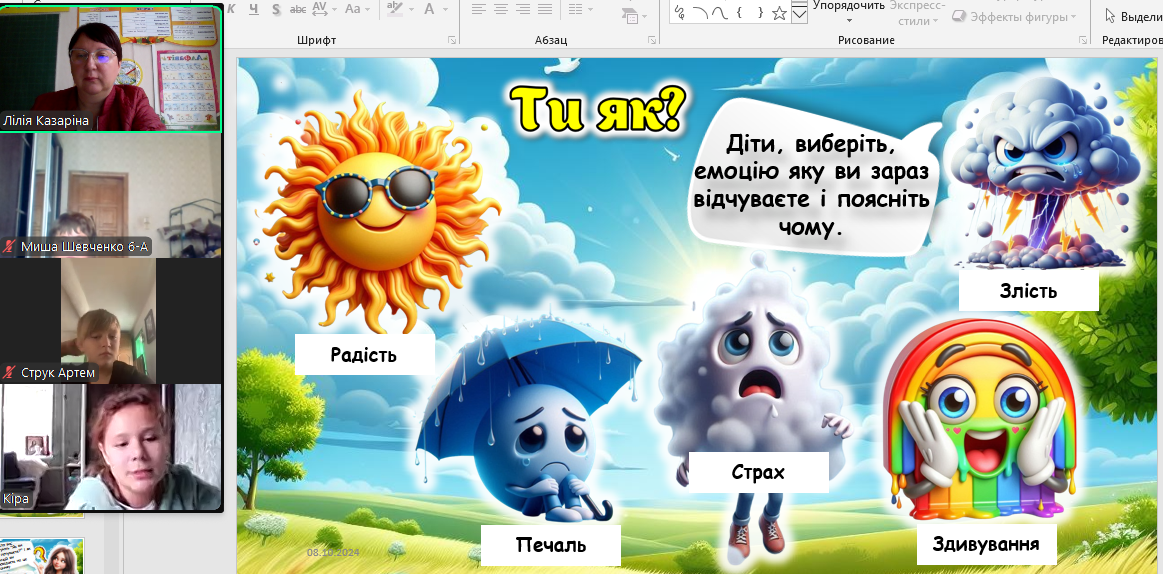Click the Здивування label on slide
Viewport: 1163px width, 574px height.
click(986, 544)
